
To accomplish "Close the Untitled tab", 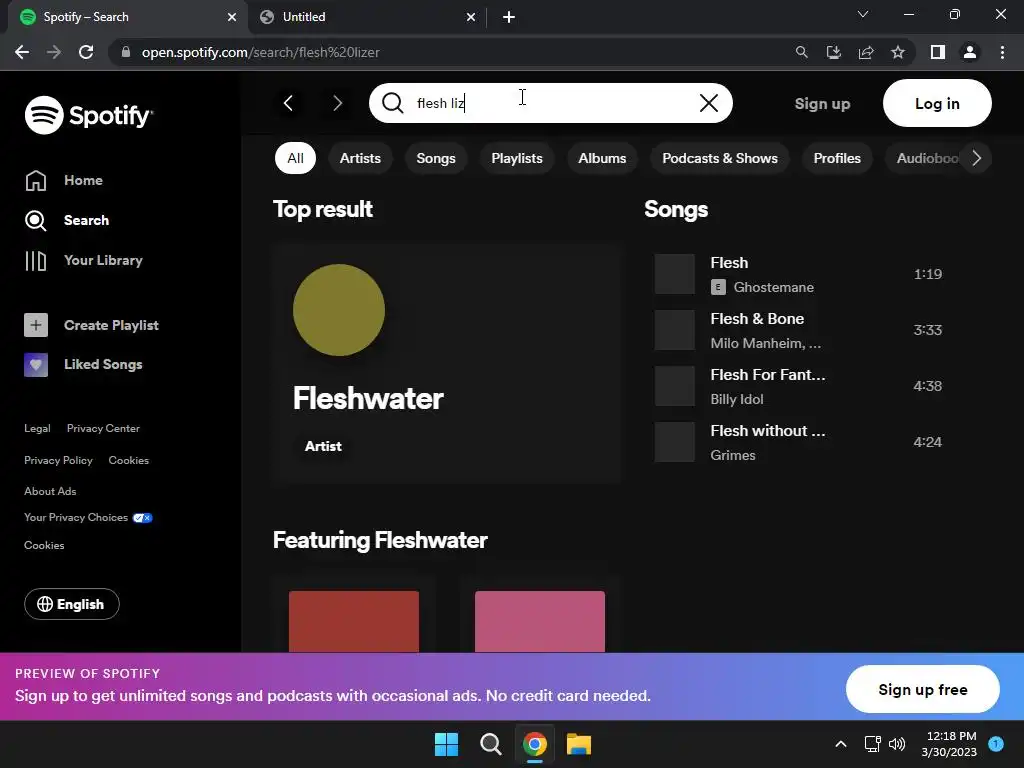I will 471,17.
